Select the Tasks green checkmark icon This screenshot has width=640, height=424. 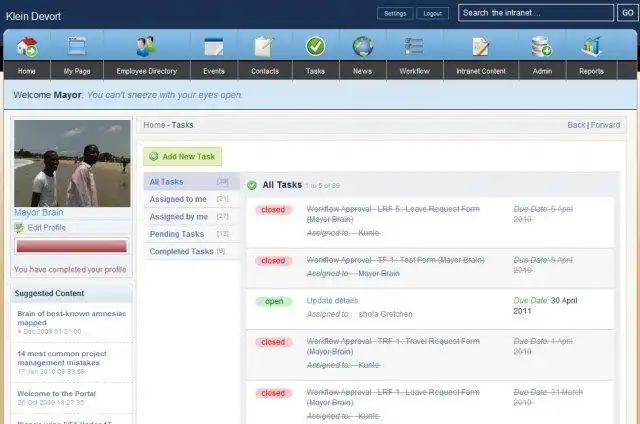pos(316,46)
